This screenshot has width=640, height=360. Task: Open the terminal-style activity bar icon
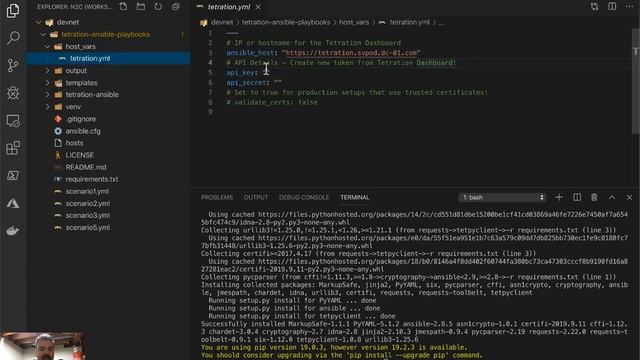(13, 176)
